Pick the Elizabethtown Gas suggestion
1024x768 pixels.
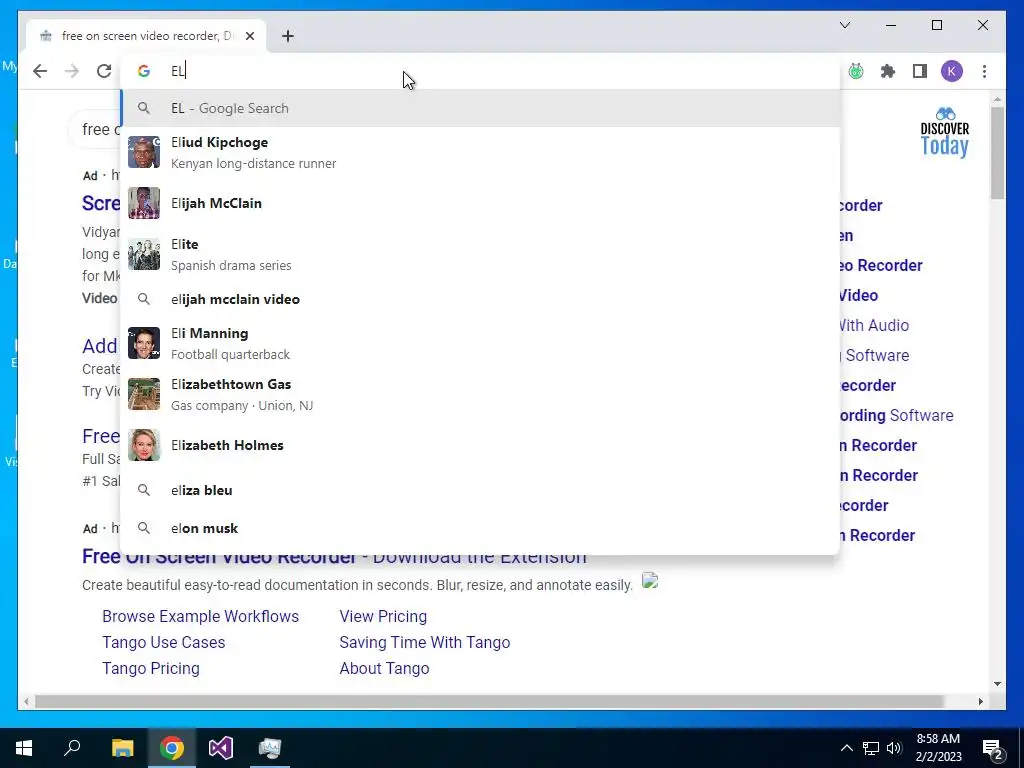pyautogui.click(x=480, y=394)
